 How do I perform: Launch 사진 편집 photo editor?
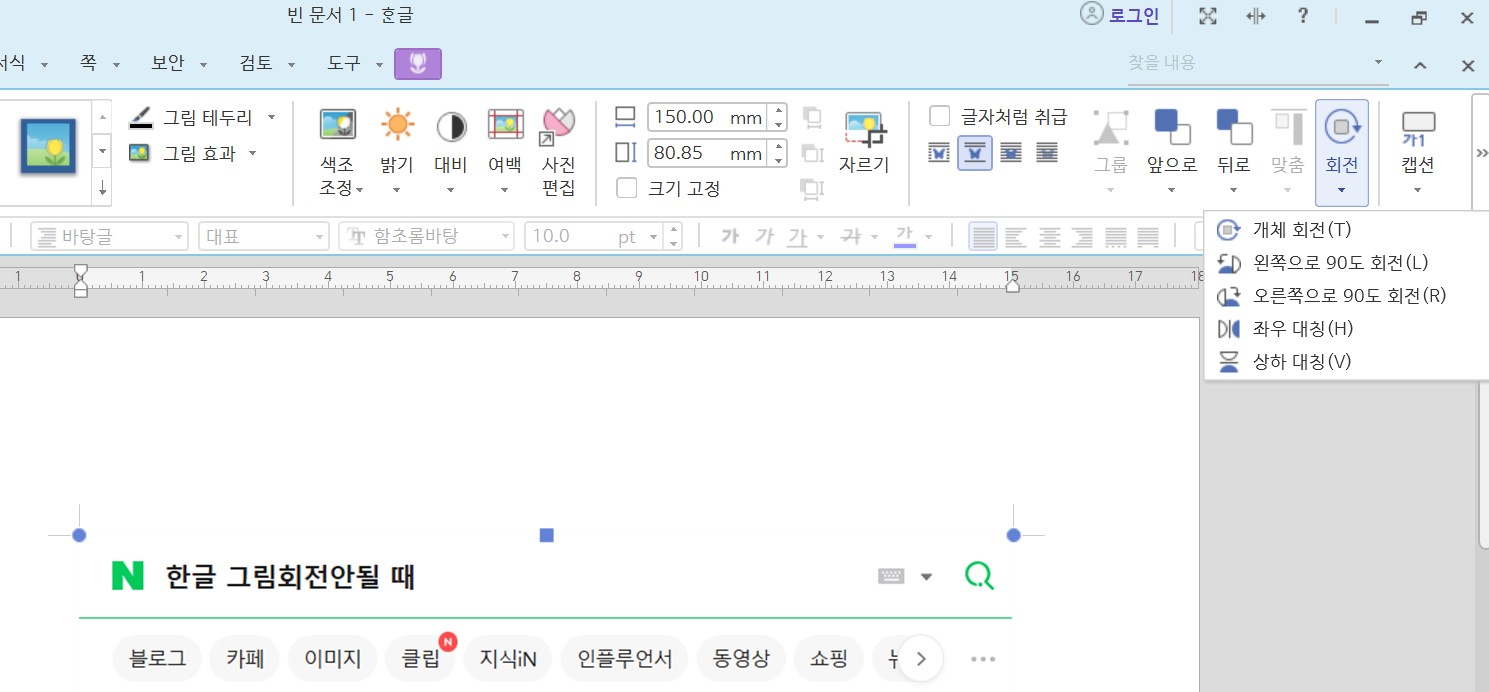[x=558, y=150]
